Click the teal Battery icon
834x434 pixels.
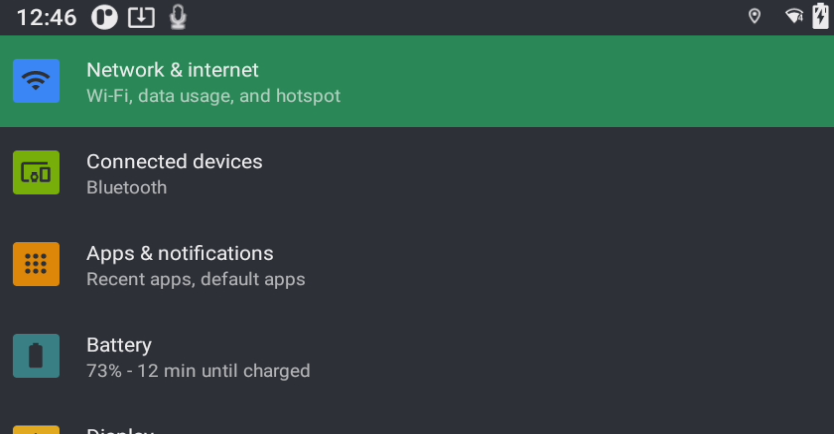[x=36, y=356]
